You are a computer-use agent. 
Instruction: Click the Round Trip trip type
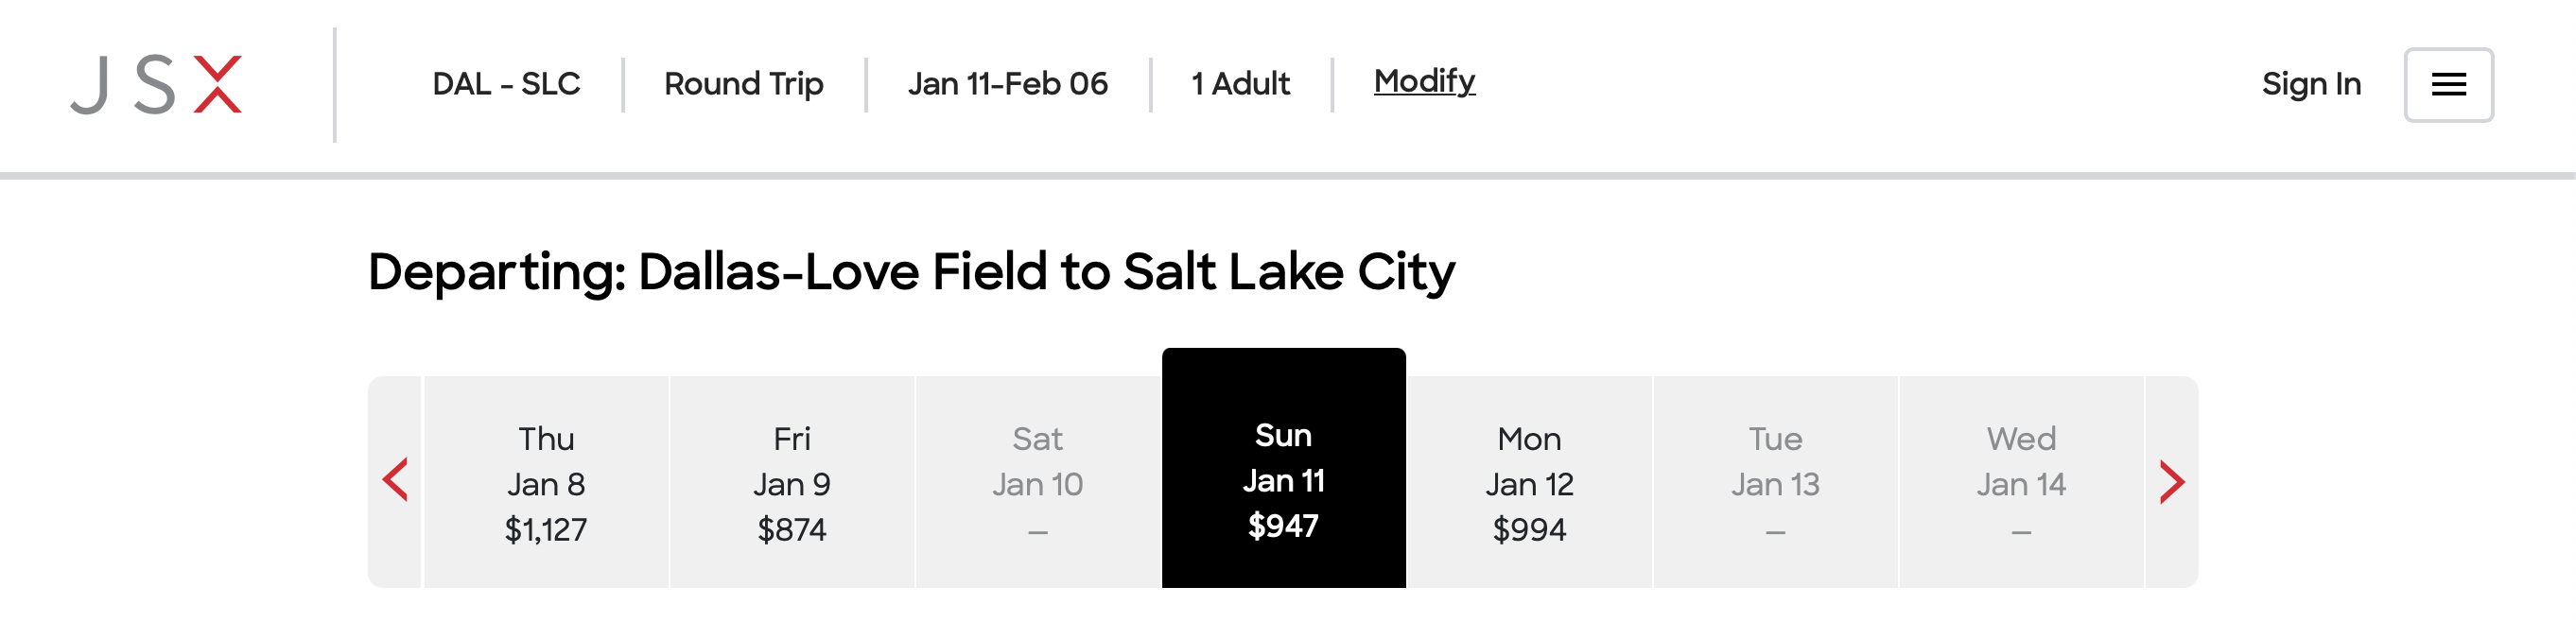[743, 84]
